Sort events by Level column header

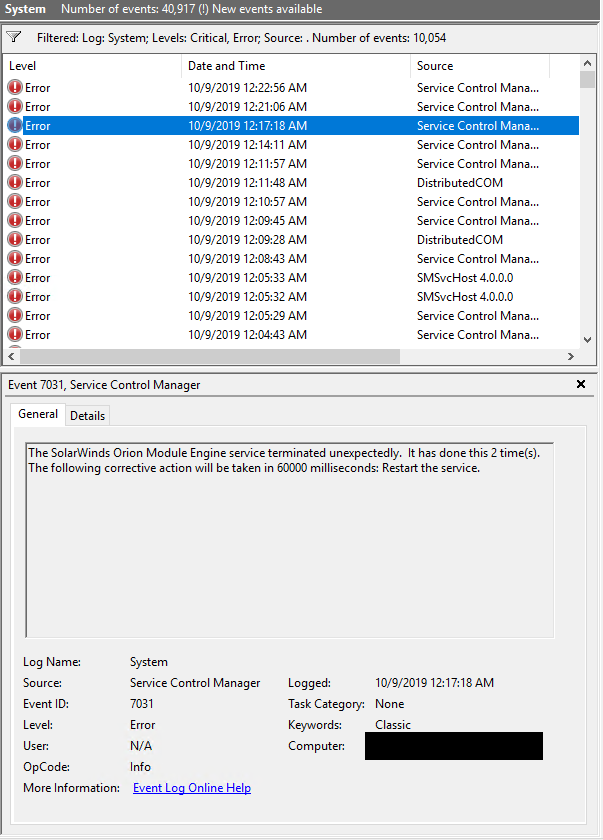(x=92, y=66)
